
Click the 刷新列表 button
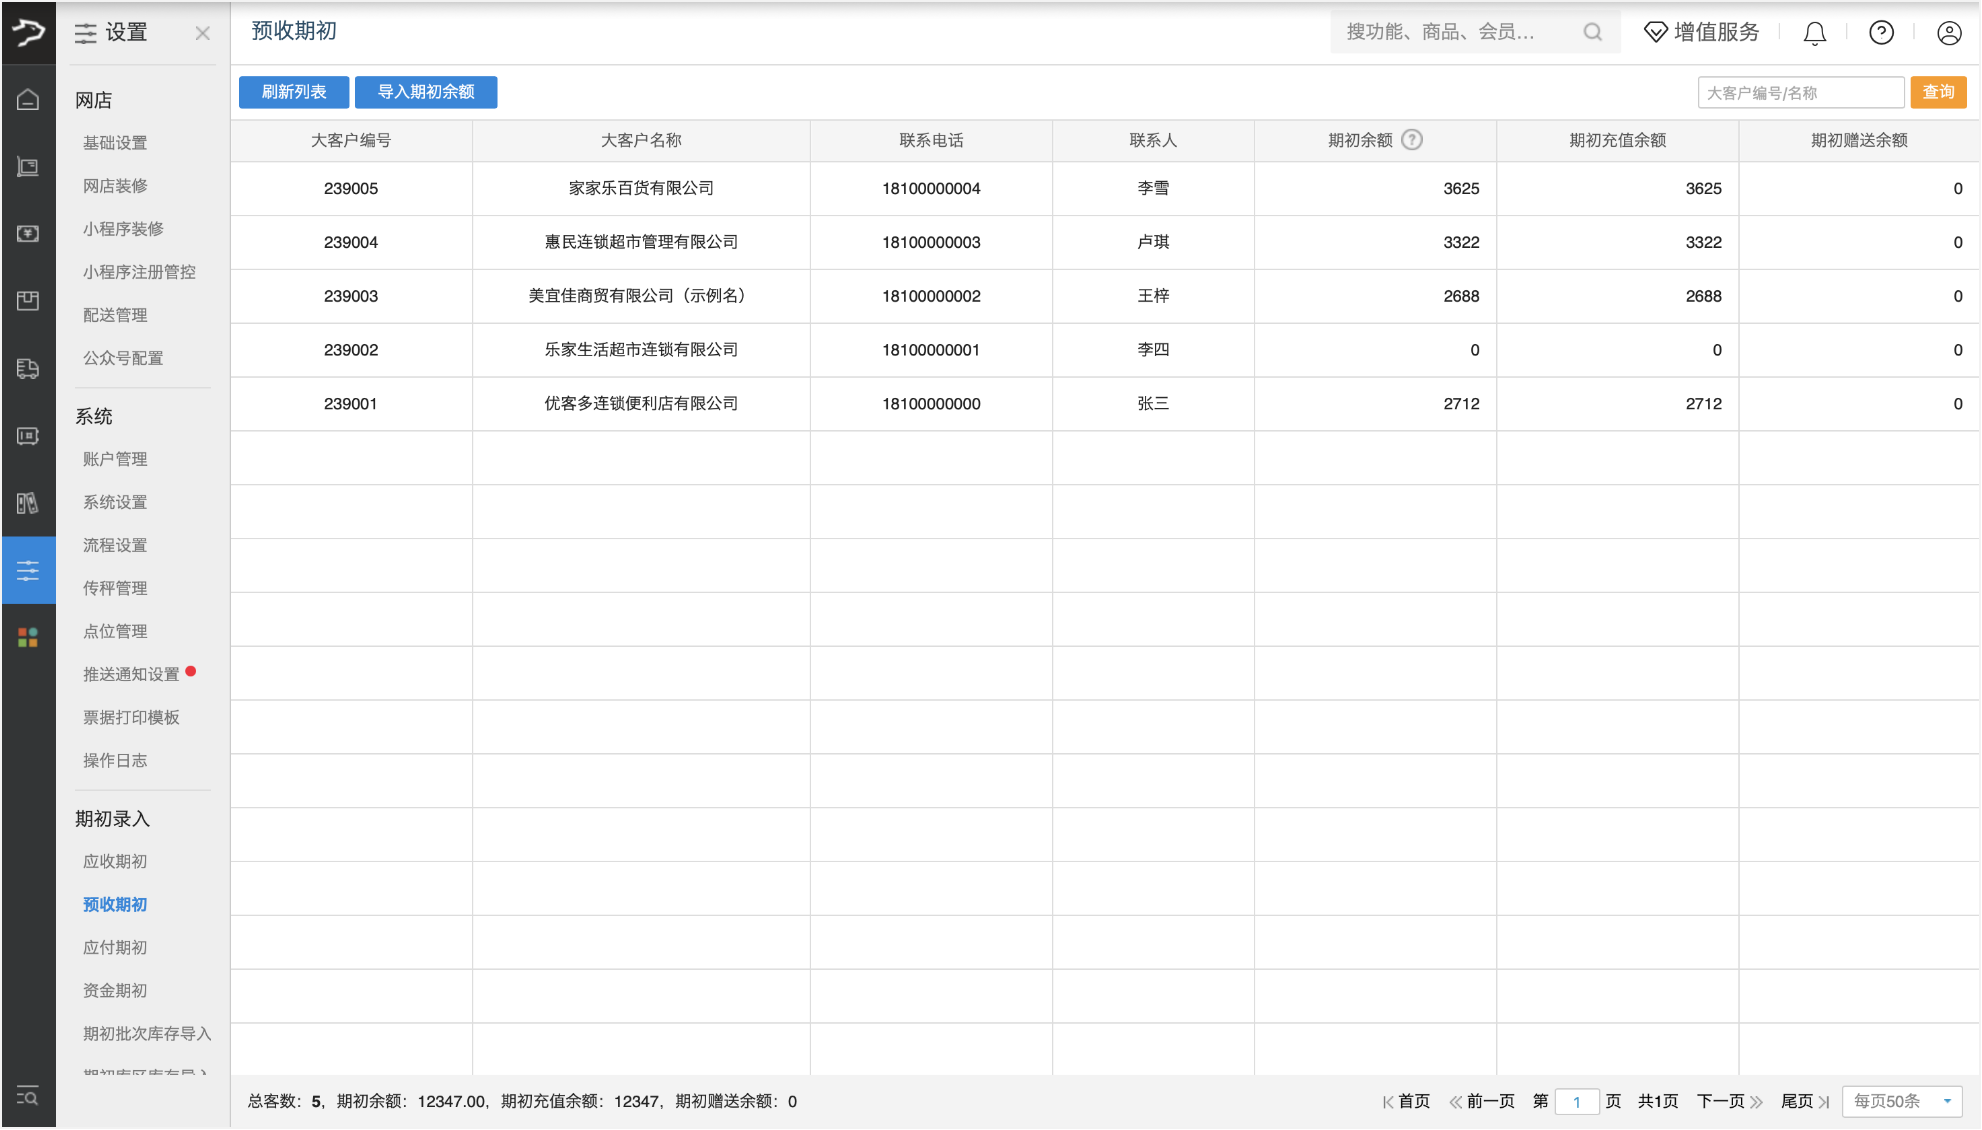point(294,92)
